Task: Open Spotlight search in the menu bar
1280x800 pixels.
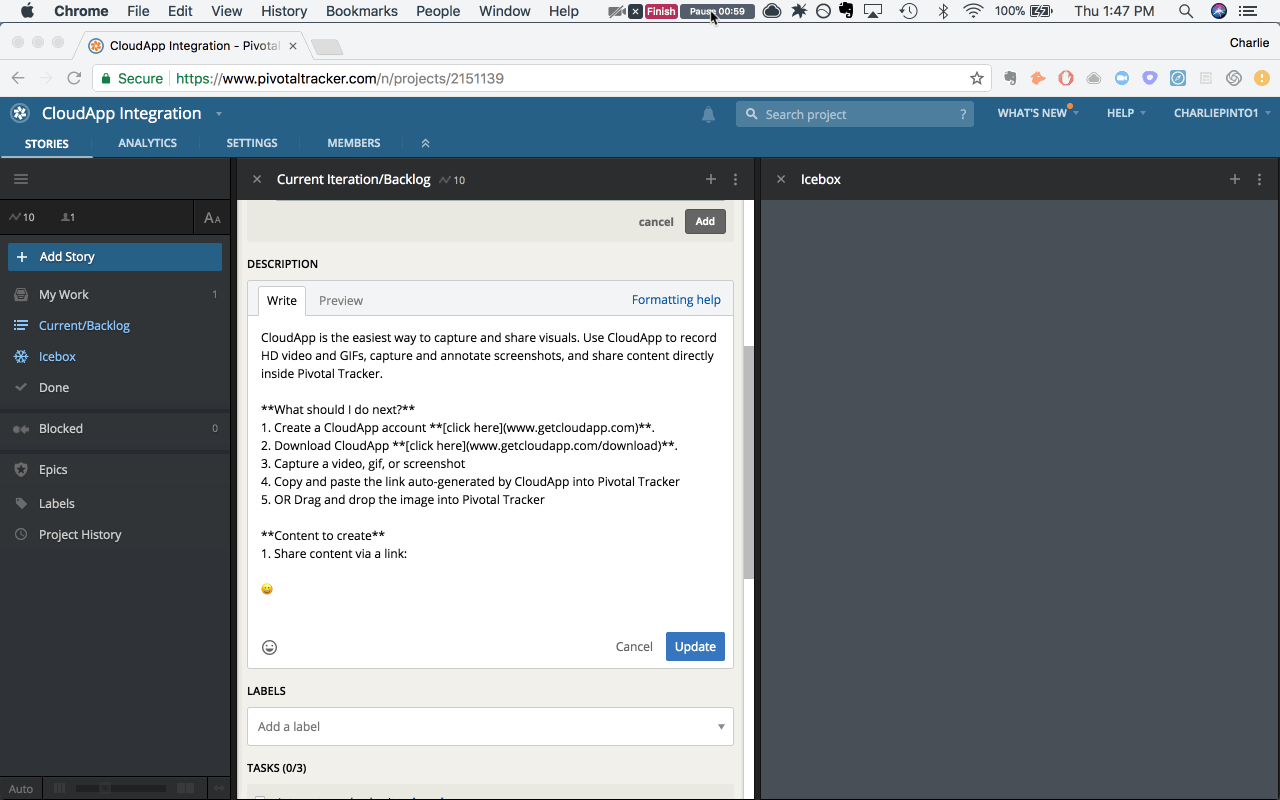Action: tap(1185, 11)
